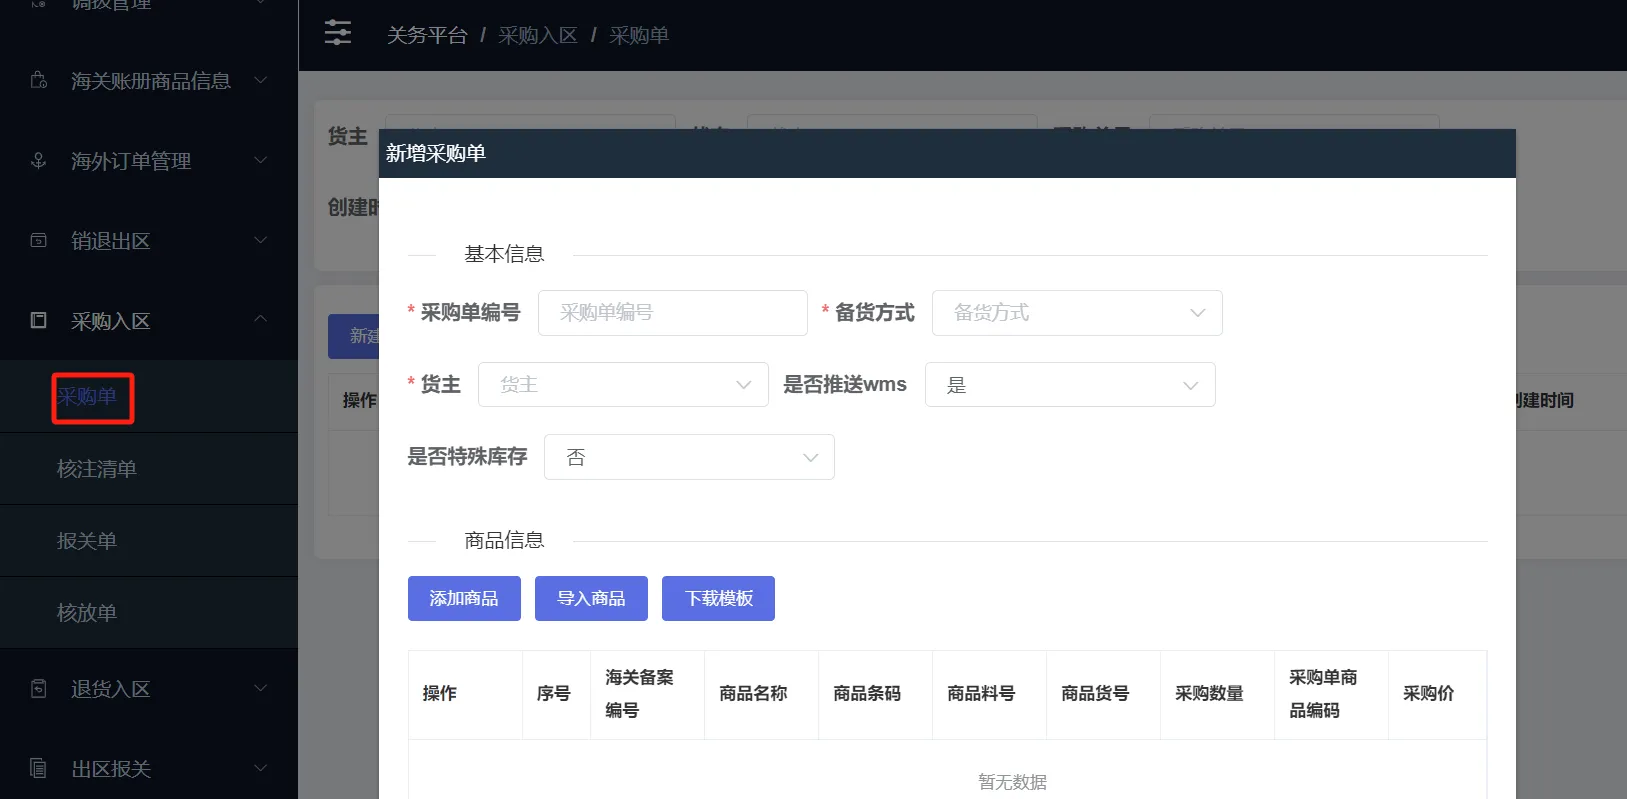
Task: Click the 退货入区 sidebar icon
Action: click(39, 688)
